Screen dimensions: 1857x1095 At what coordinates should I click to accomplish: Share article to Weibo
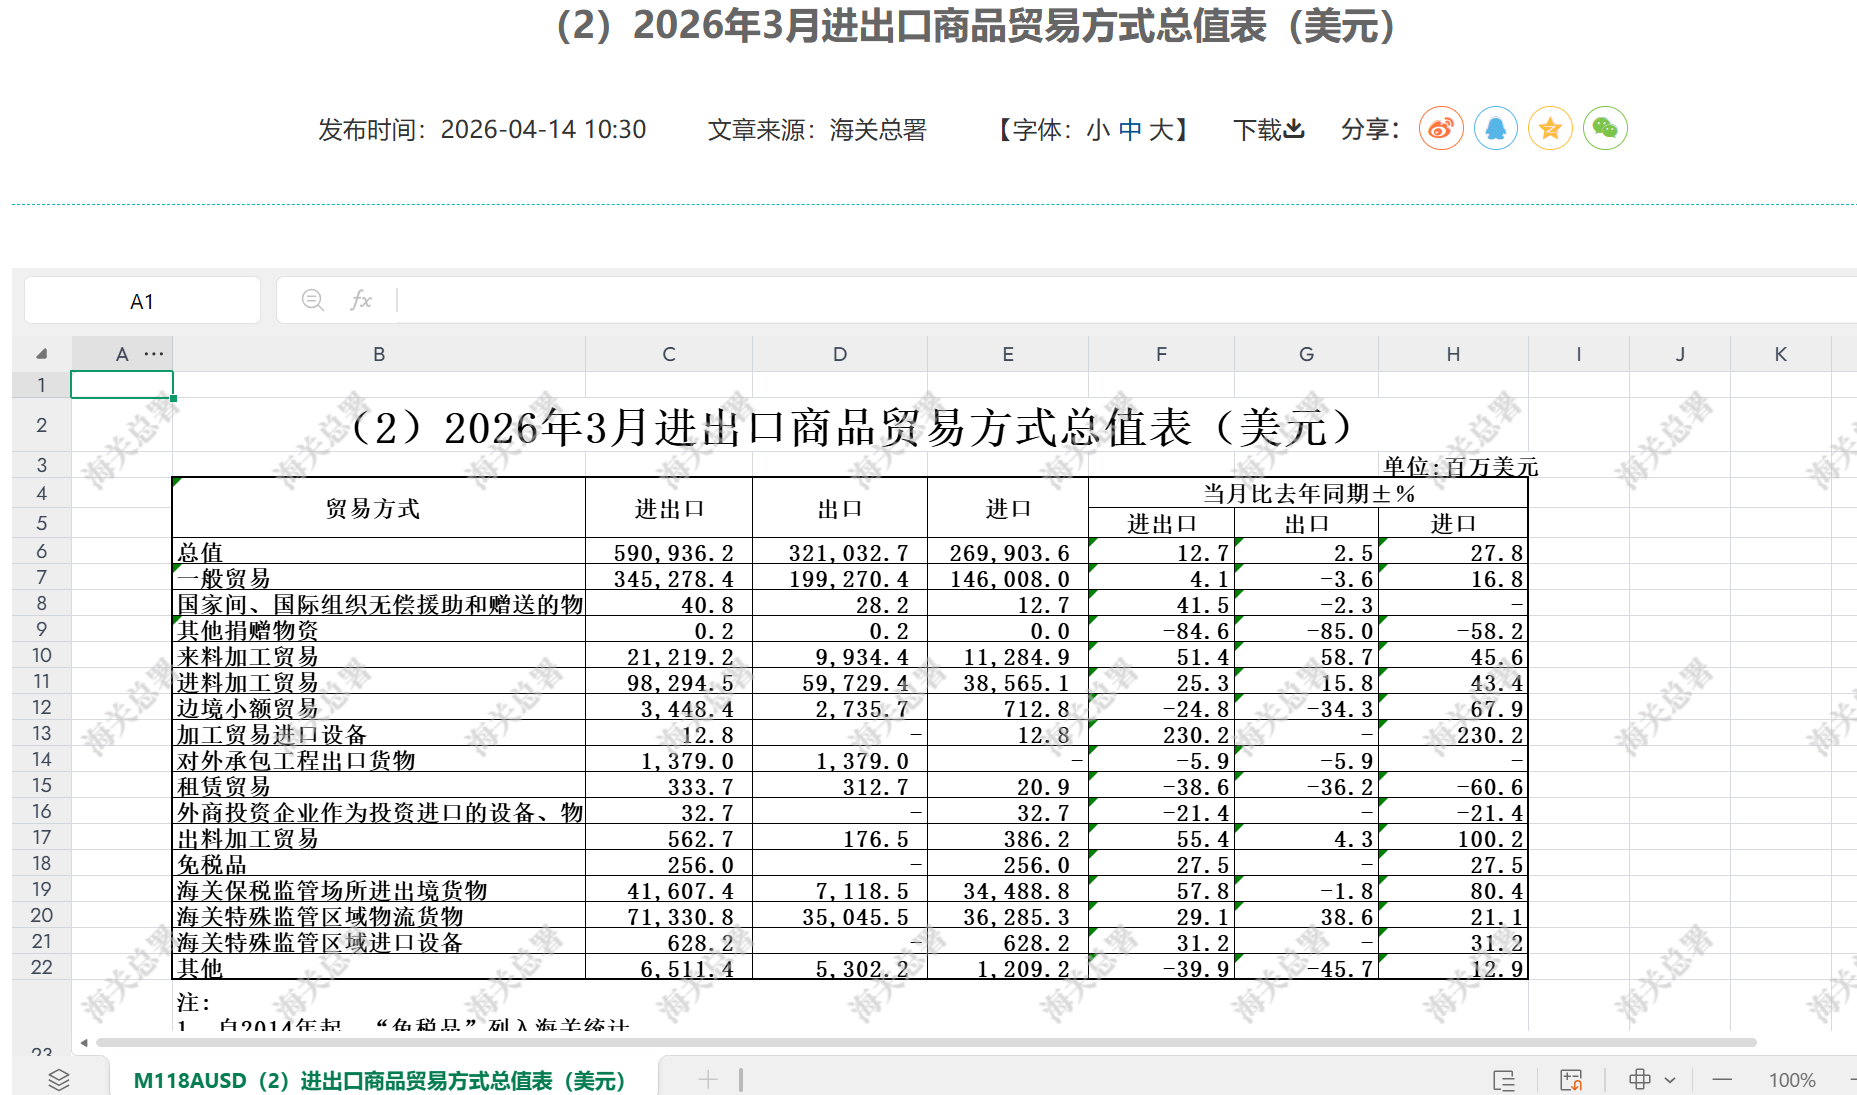click(1440, 129)
